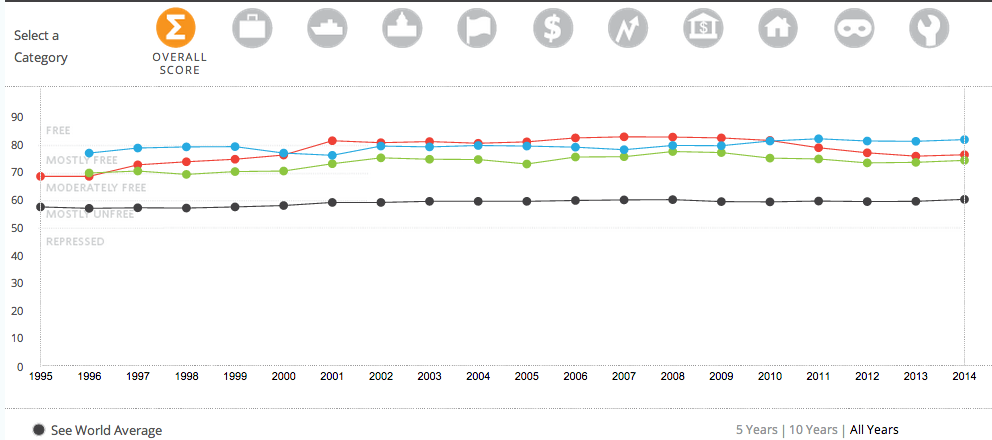
Task: Click the 50 y-axis value
Action: [17, 228]
